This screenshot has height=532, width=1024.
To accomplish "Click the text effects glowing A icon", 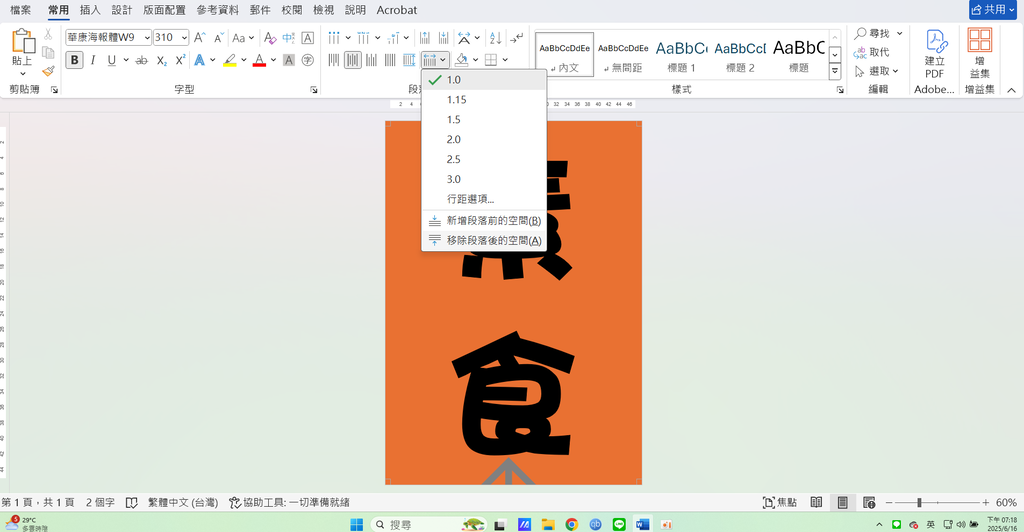I will 200,60.
